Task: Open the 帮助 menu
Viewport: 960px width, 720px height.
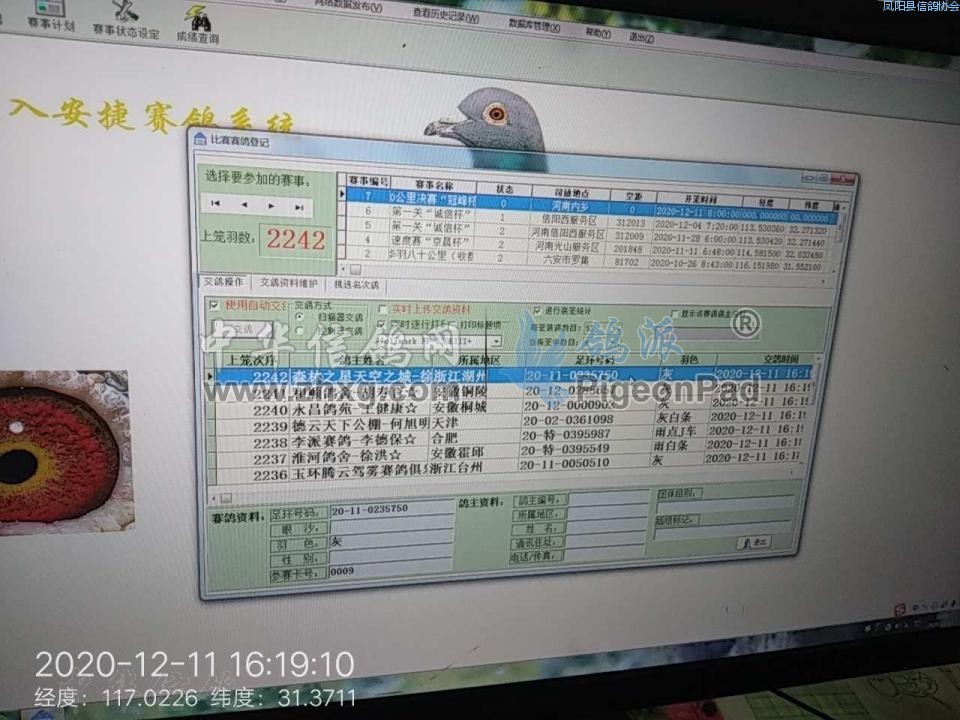Action: (x=598, y=32)
